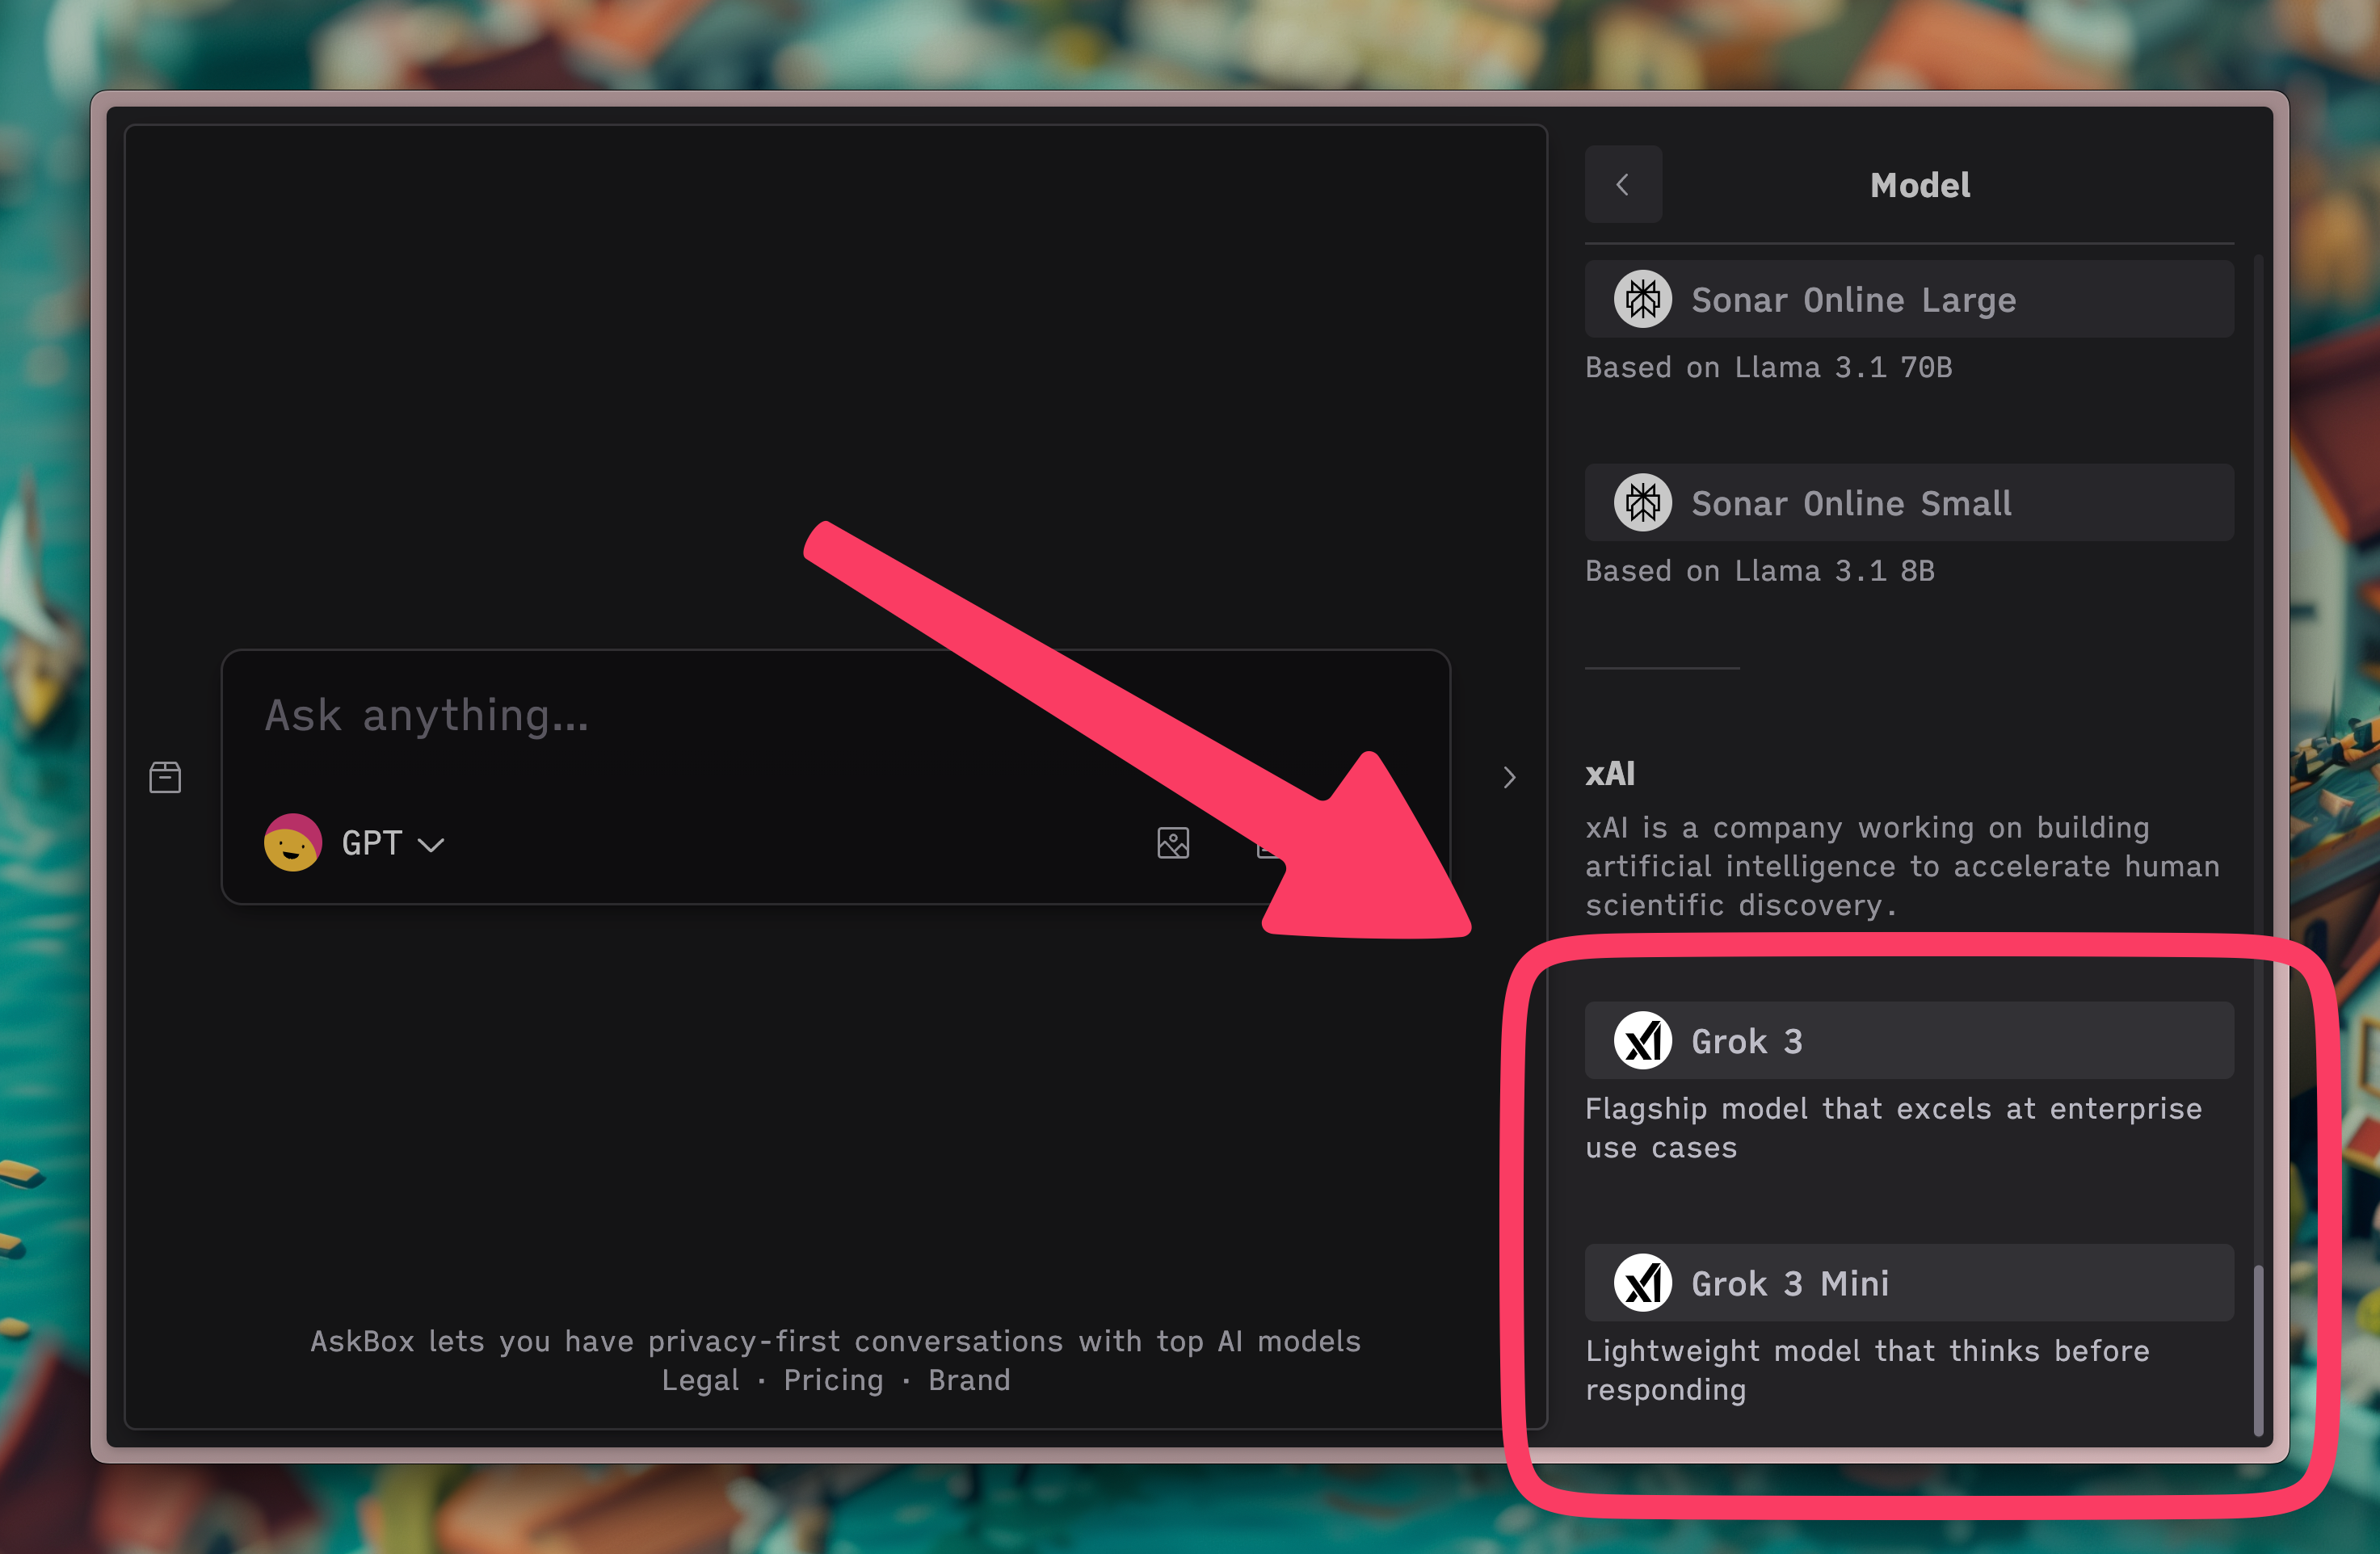The width and height of the screenshot is (2380, 1554).
Task: Open the archive box icon on left
Action: click(x=165, y=777)
